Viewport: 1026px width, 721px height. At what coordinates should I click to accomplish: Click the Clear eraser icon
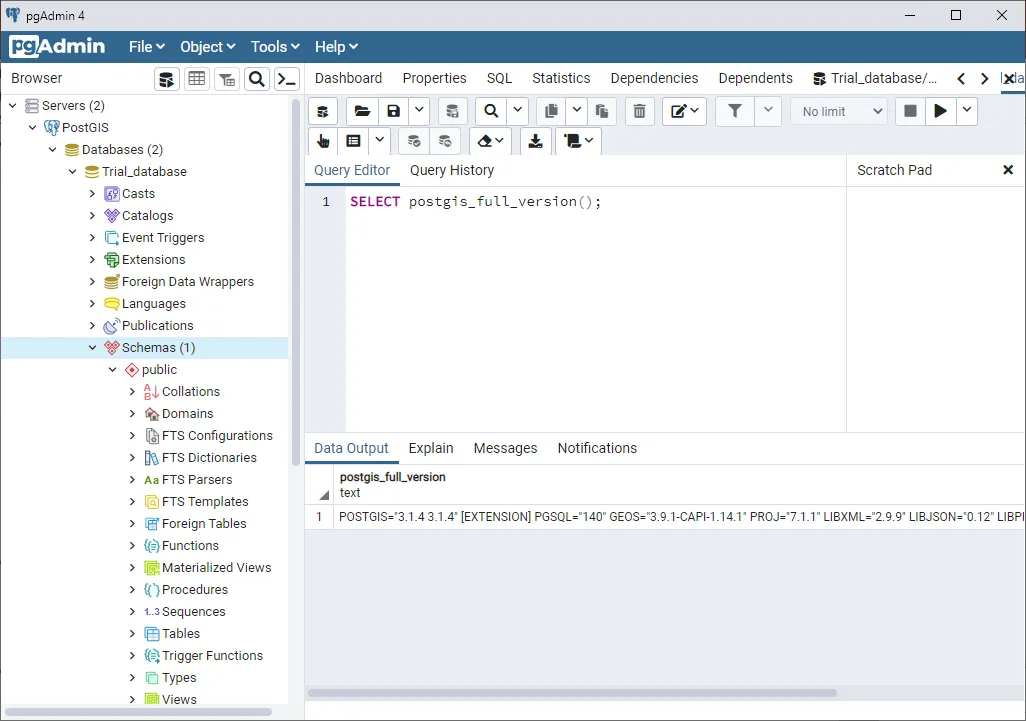point(490,141)
